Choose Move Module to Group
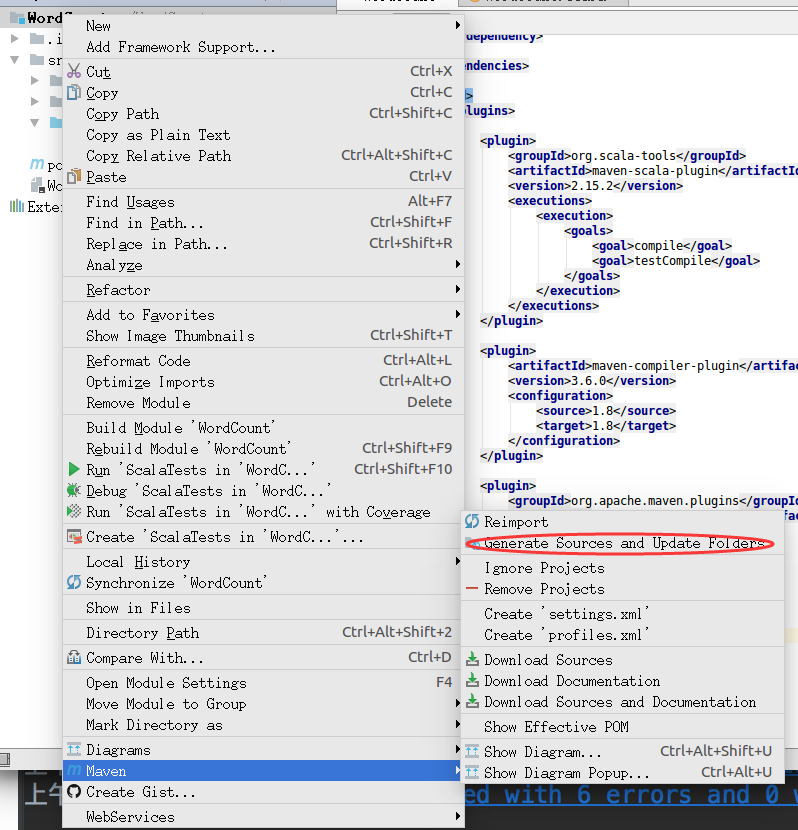Viewport: 798px width, 830px height. click(x=263, y=703)
